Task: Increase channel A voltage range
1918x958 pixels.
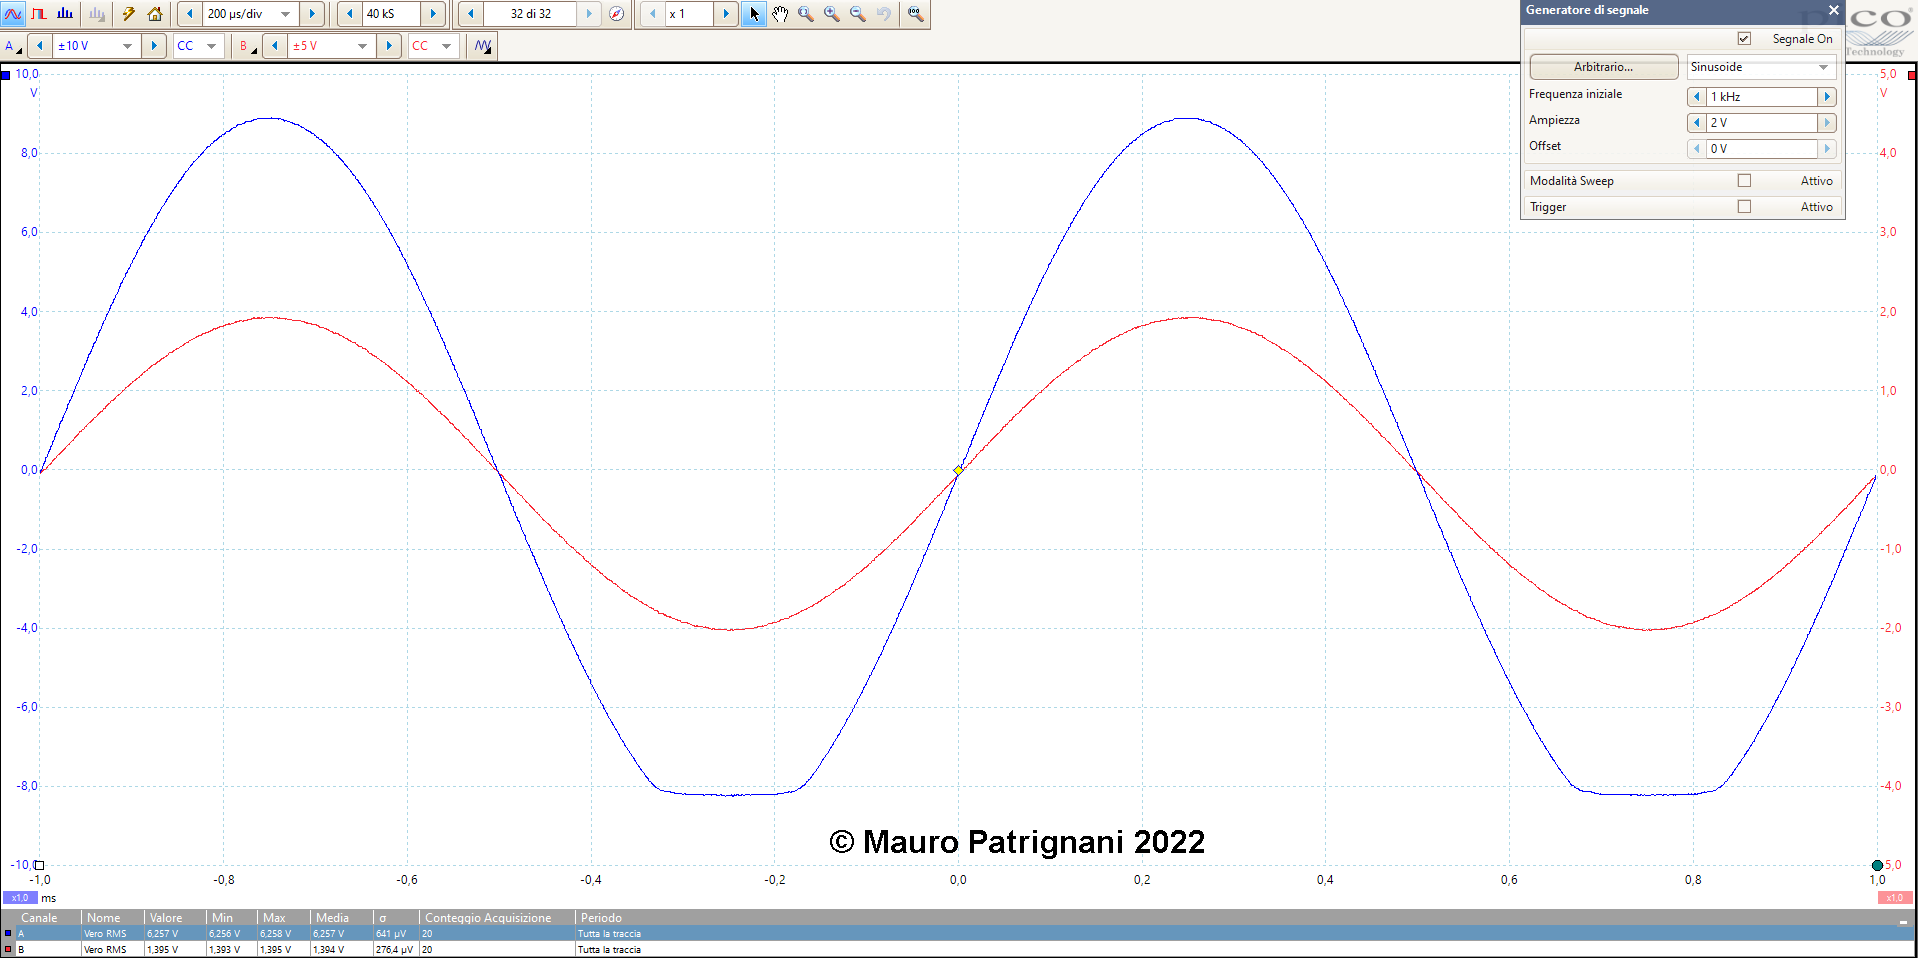Action: pyautogui.click(x=154, y=46)
